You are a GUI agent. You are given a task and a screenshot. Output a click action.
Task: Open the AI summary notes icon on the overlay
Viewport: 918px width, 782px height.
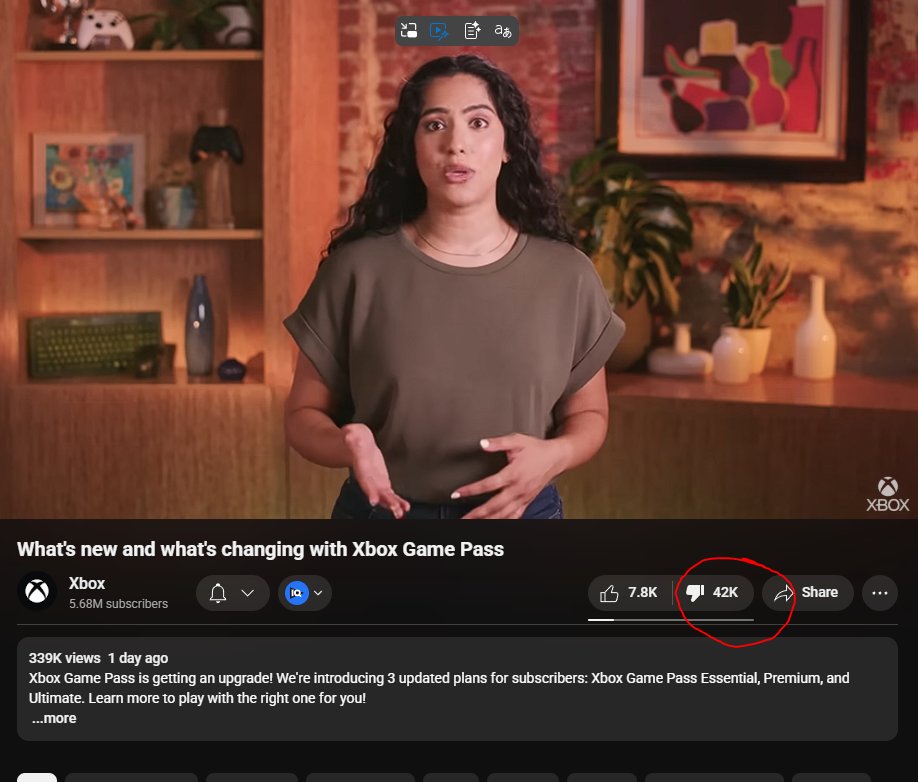click(x=472, y=30)
